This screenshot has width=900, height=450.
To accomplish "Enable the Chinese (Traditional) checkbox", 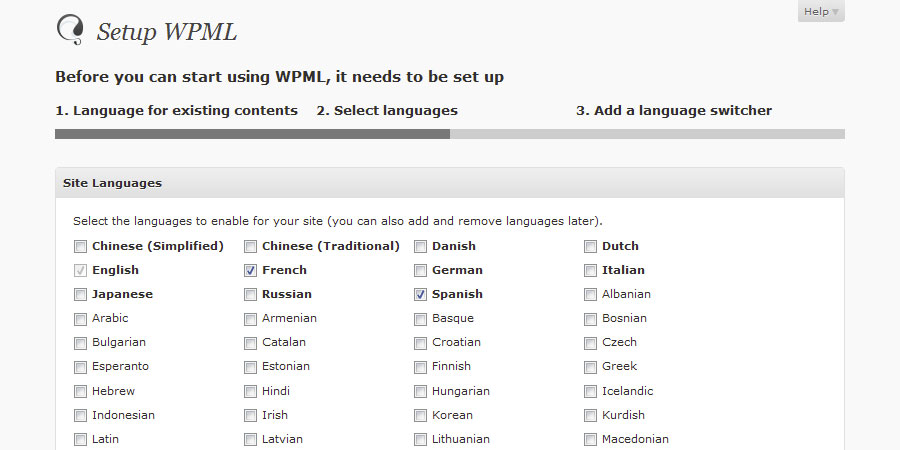I will point(250,247).
